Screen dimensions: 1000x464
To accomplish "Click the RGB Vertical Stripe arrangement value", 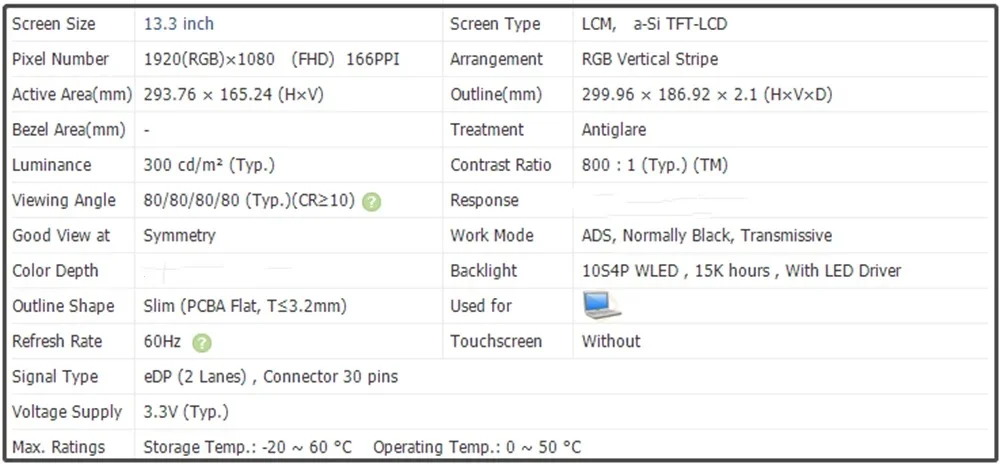I will point(650,60).
